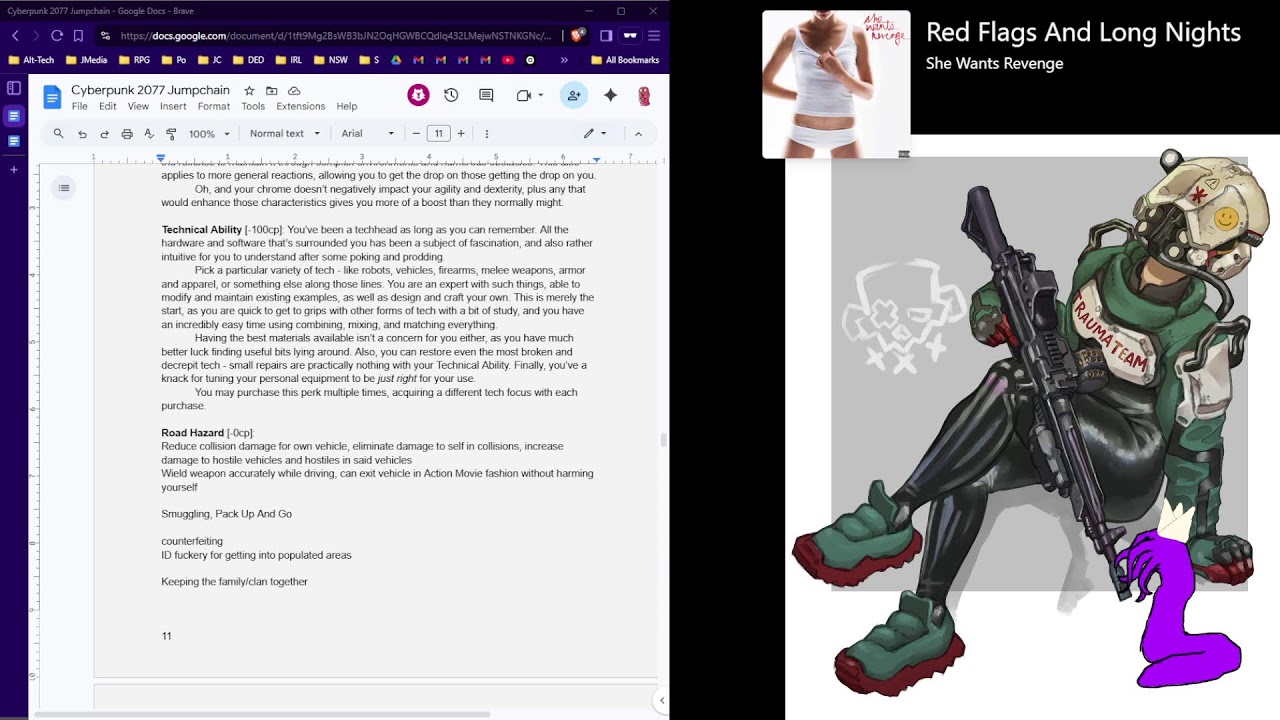Open the Tools menu

click(x=253, y=106)
